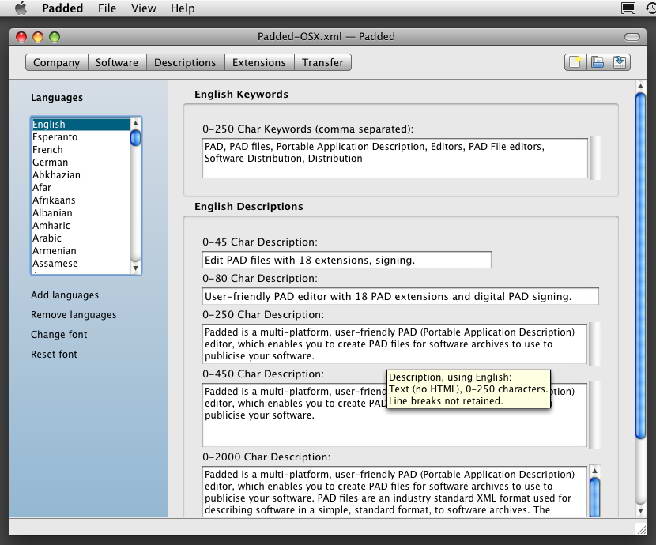Switch to the Descriptions tab
The width and height of the screenshot is (657, 545).
[x=185, y=62]
